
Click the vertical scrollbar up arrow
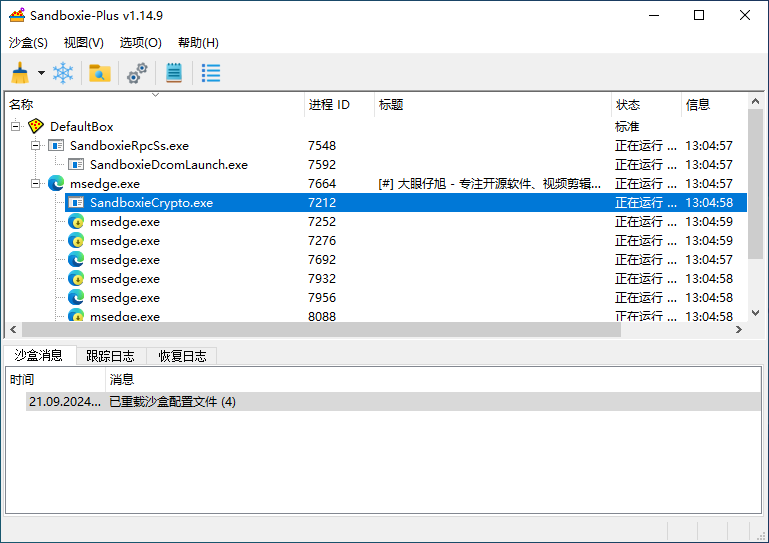click(755, 101)
